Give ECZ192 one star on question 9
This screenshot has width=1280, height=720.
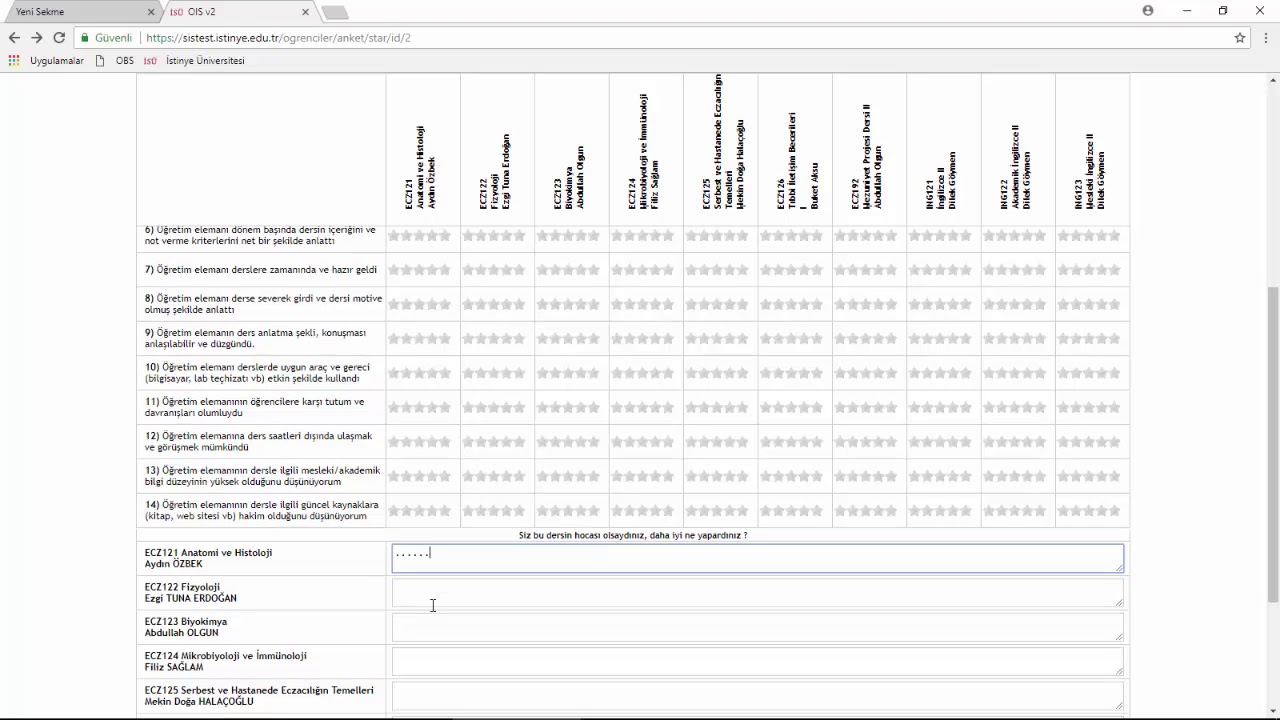[840, 339]
